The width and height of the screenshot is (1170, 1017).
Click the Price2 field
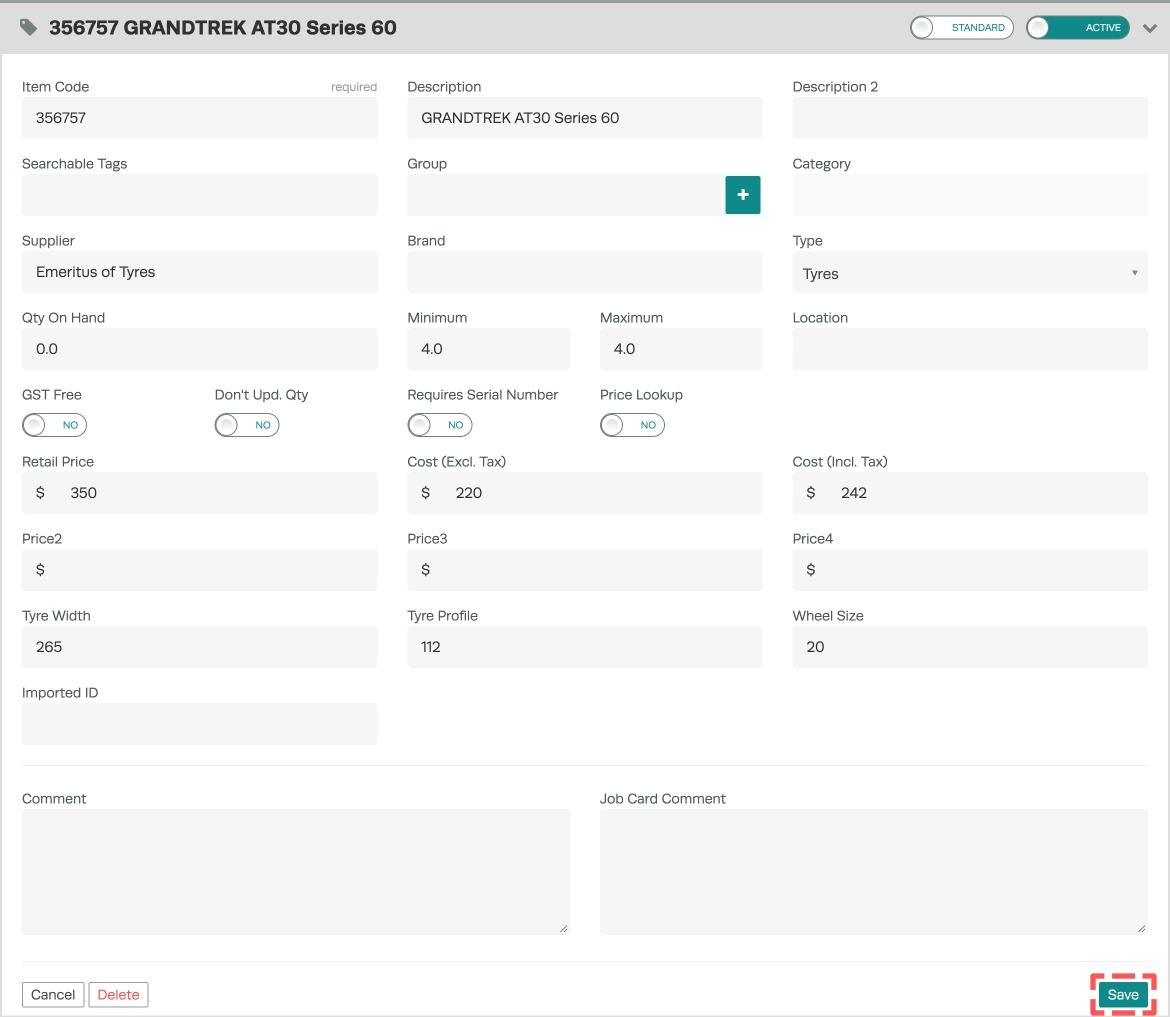click(199, 570)
